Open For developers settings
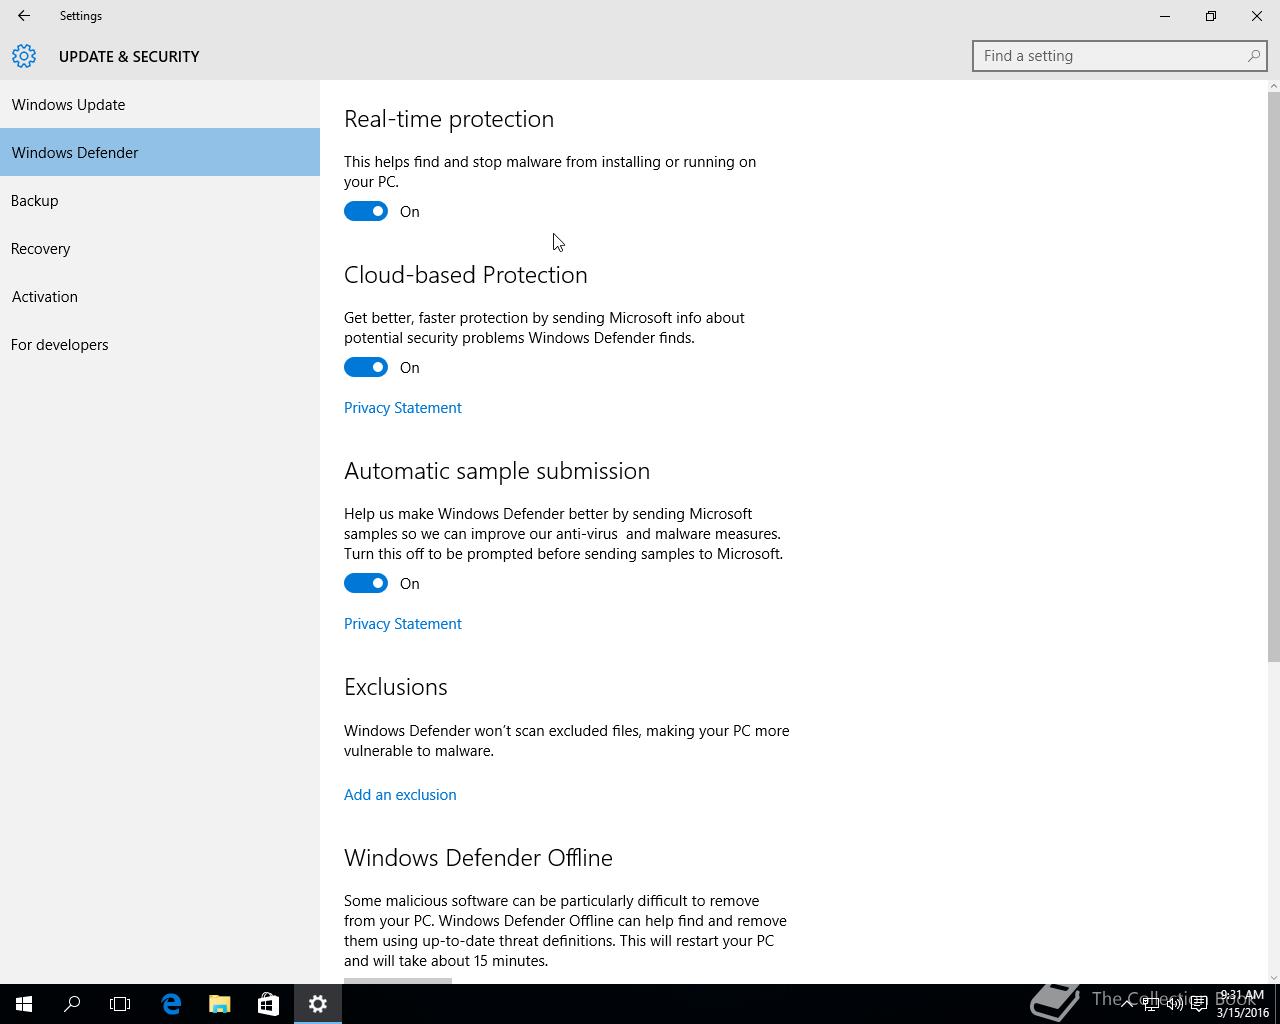The height and width of the screenshot is (1024, 1280). [x=160, y=344]
